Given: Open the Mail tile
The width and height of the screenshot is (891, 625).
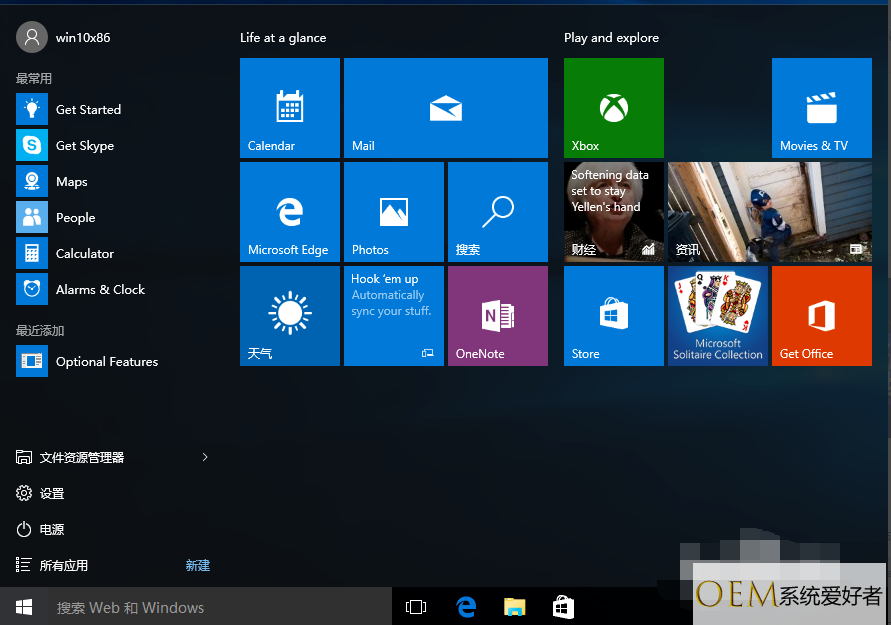Looking at the screenshot, I should (x=445, y=107).
